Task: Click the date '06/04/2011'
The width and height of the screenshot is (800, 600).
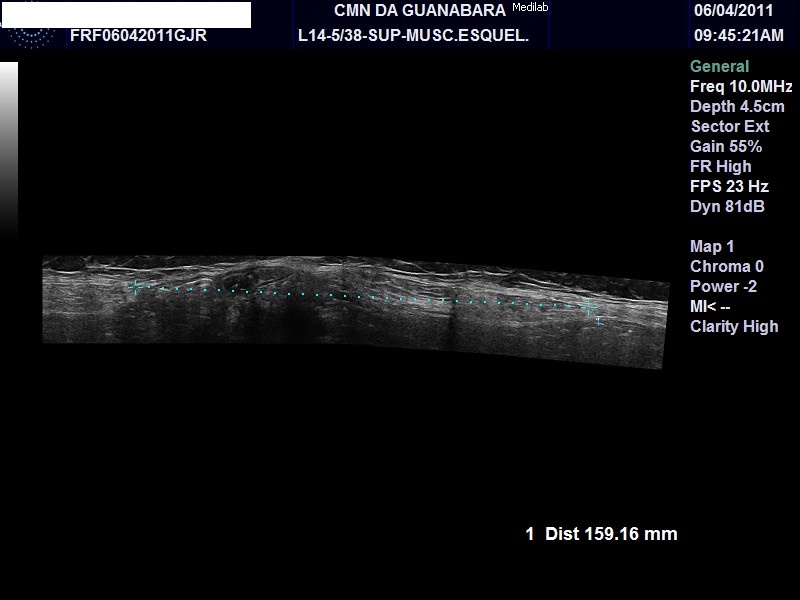Action: point(734,10)
